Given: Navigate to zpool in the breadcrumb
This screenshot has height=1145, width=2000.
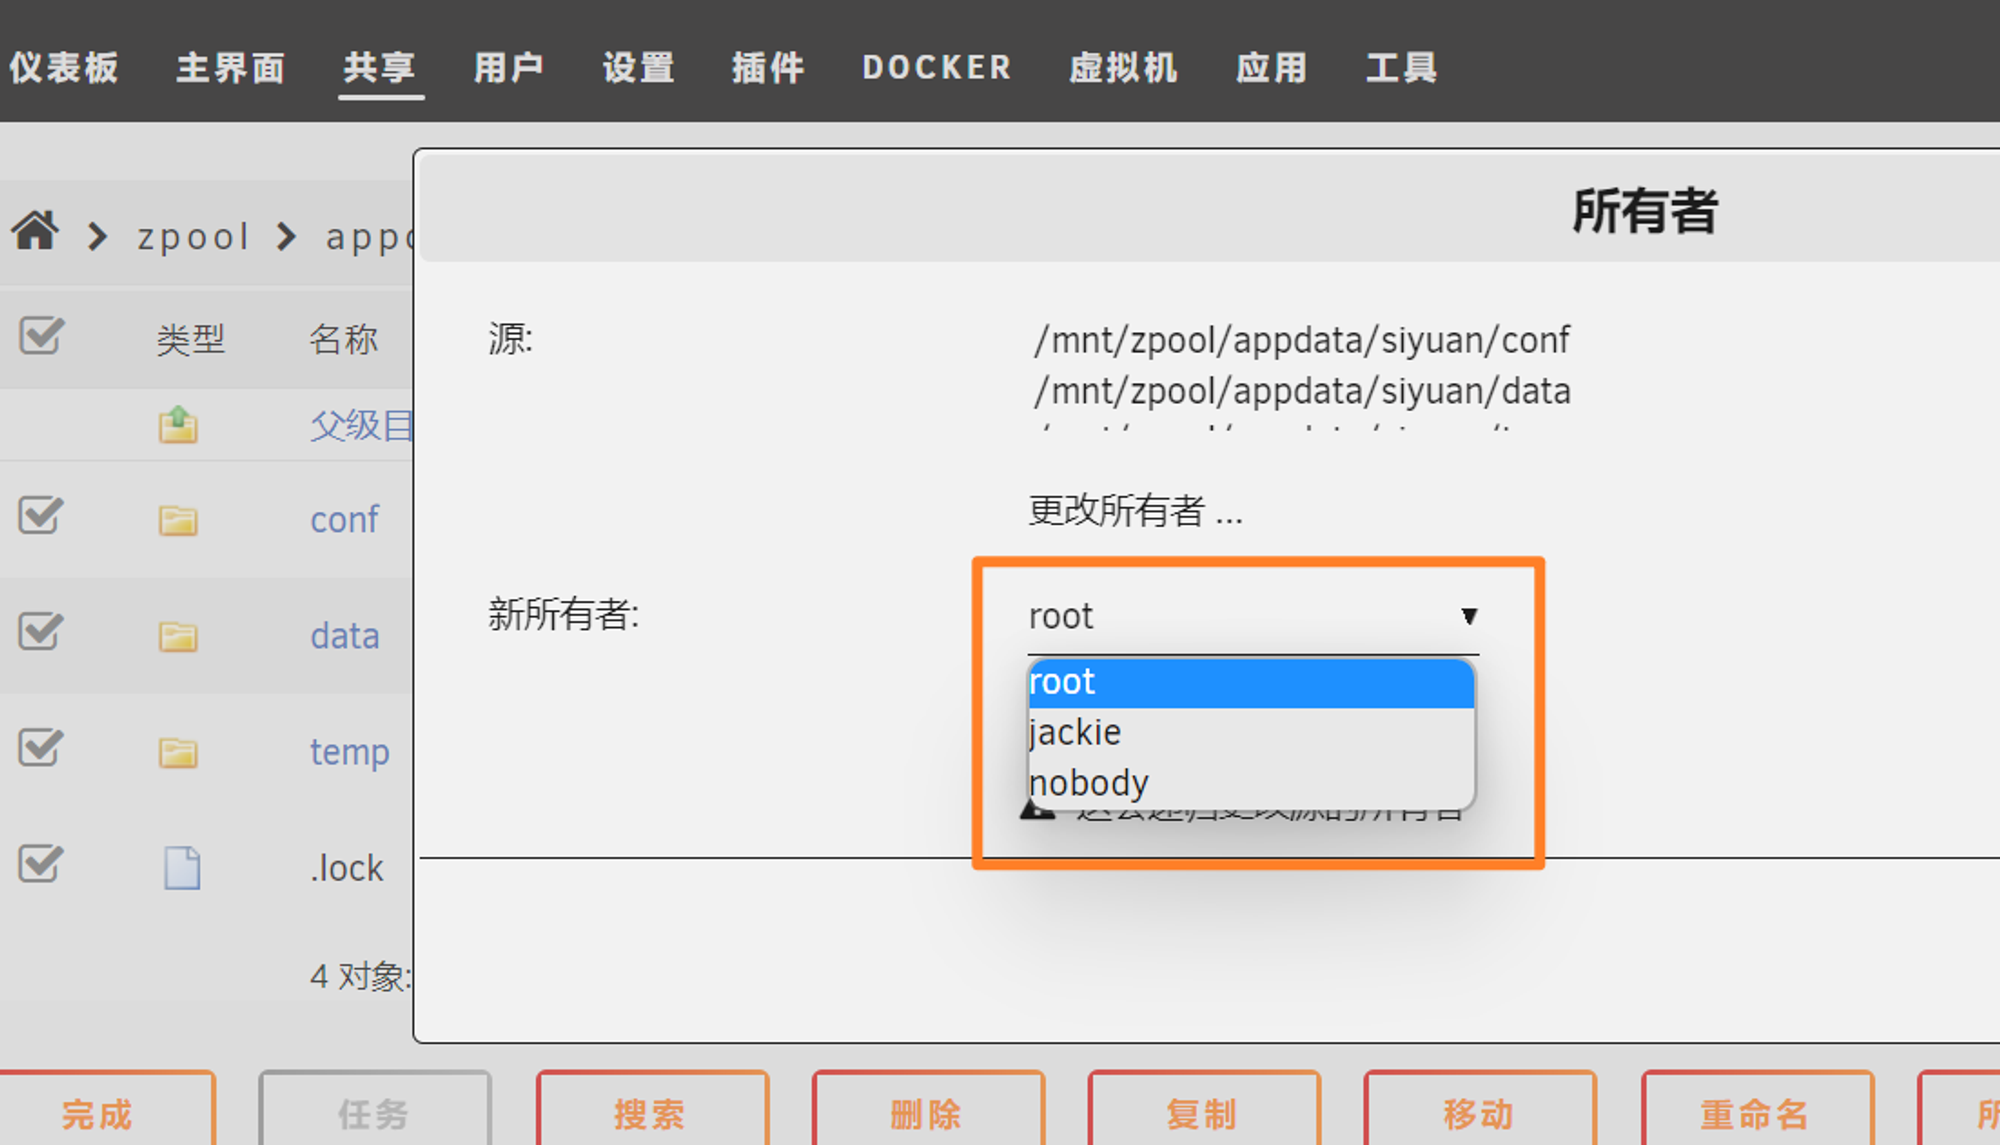Looking at the screenshot, I should 193,237.
